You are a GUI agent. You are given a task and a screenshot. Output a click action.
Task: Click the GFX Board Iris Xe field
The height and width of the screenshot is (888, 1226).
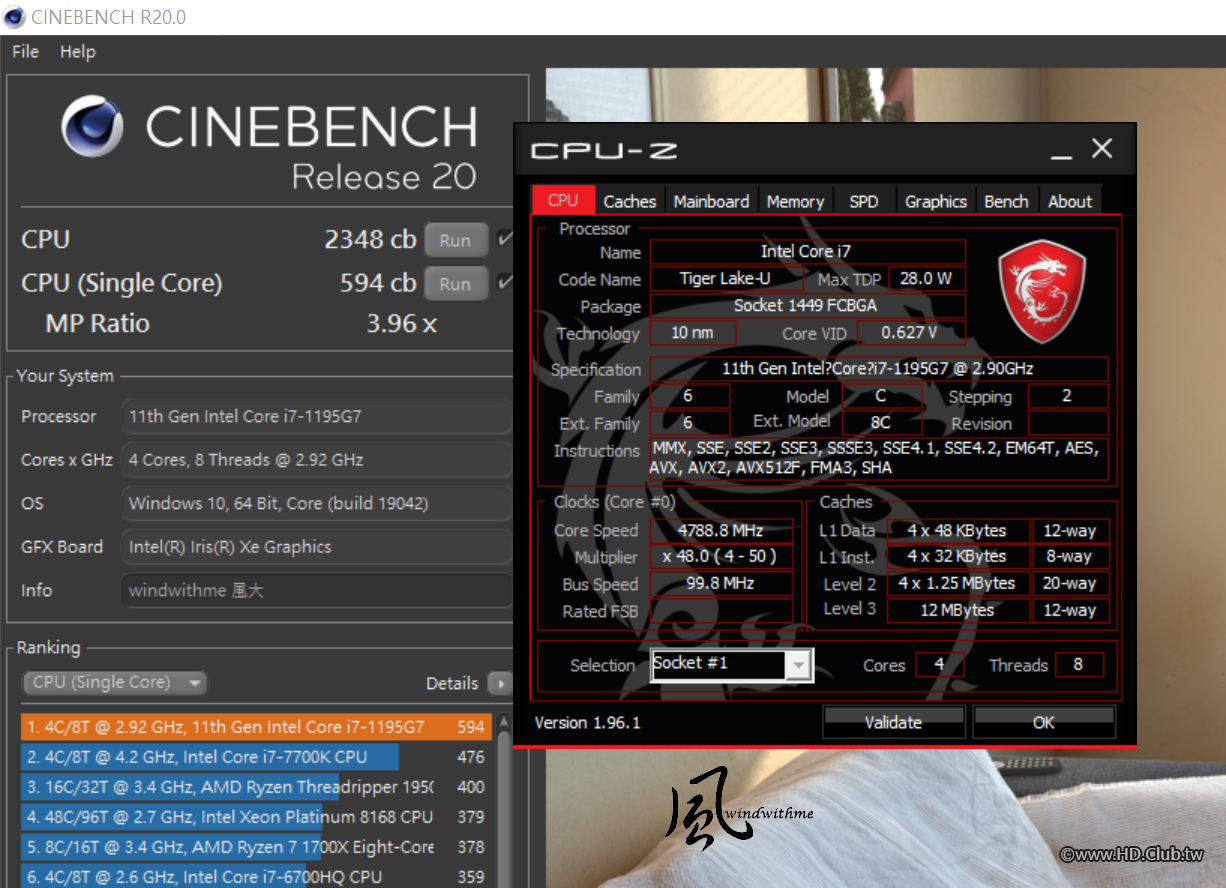coord(317,547)
